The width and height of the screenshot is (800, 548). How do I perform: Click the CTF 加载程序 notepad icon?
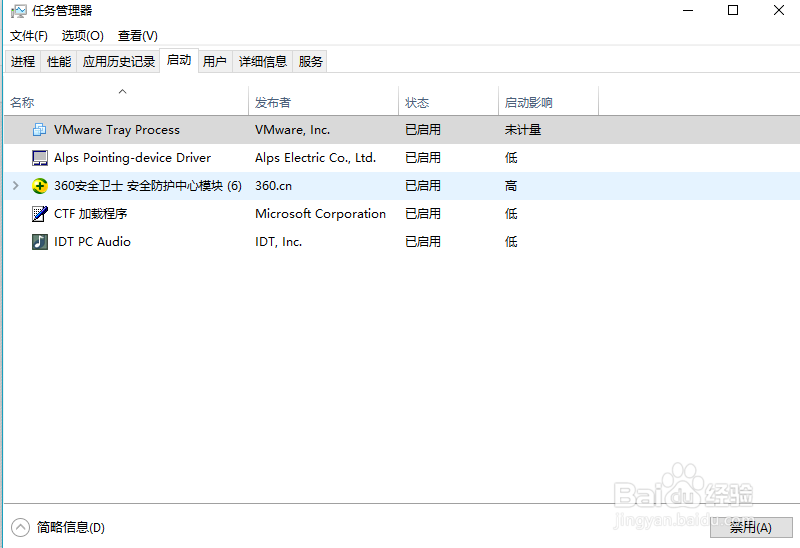(40, 214)
